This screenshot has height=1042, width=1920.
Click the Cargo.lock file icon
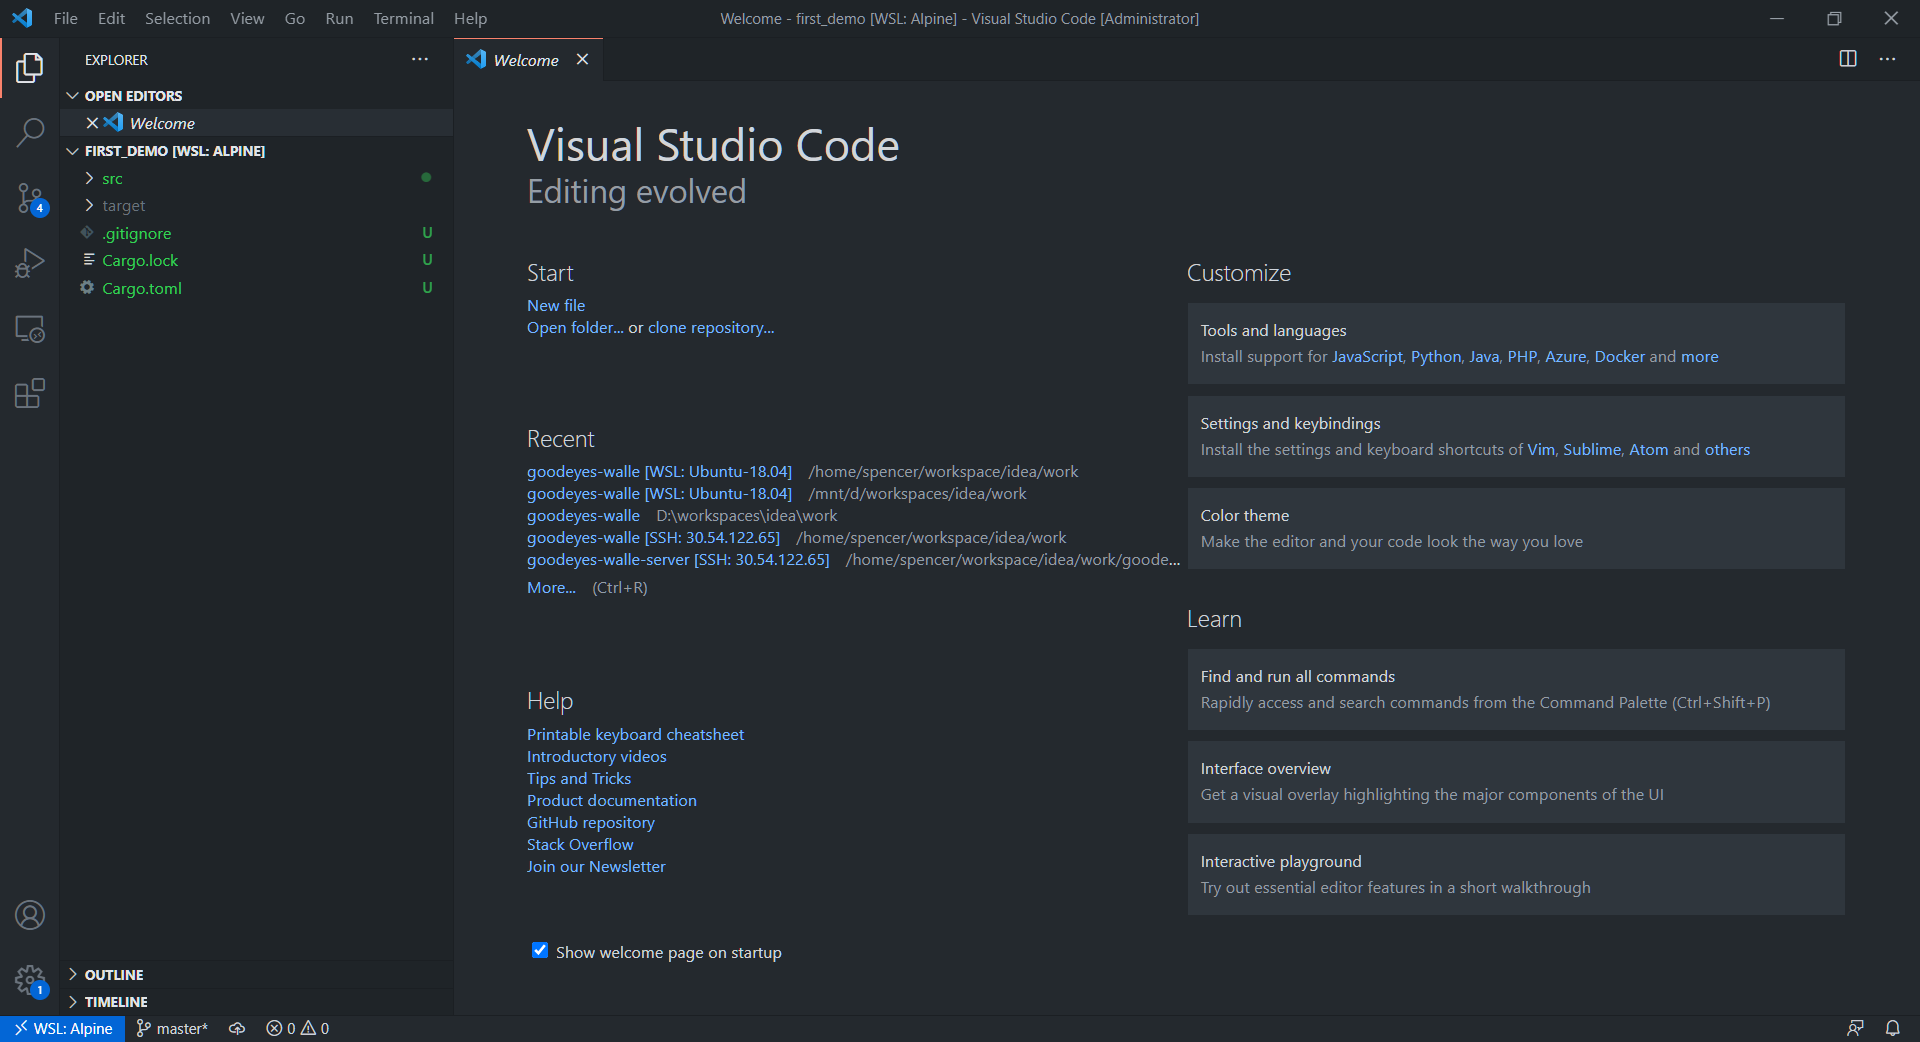88,260
